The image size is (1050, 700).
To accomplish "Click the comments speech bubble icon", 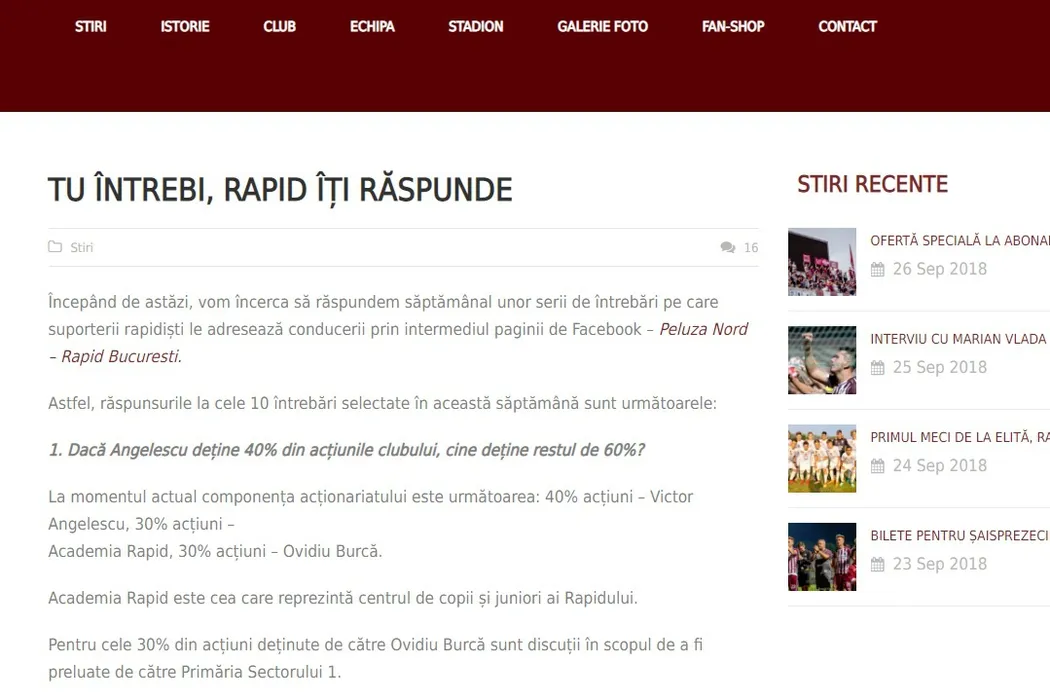I will coord(728,248).
